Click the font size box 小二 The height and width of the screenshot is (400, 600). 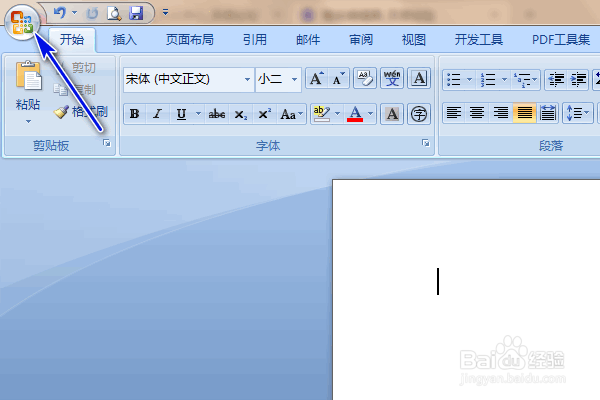click(272, 79)
